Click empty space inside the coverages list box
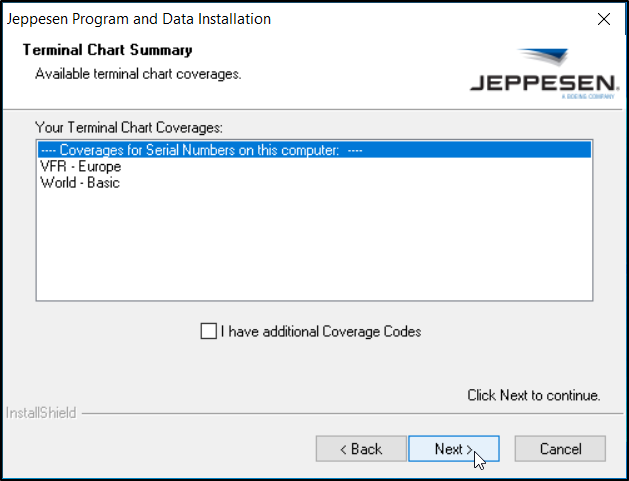The image size is (629, 481). tap(314, 250)
